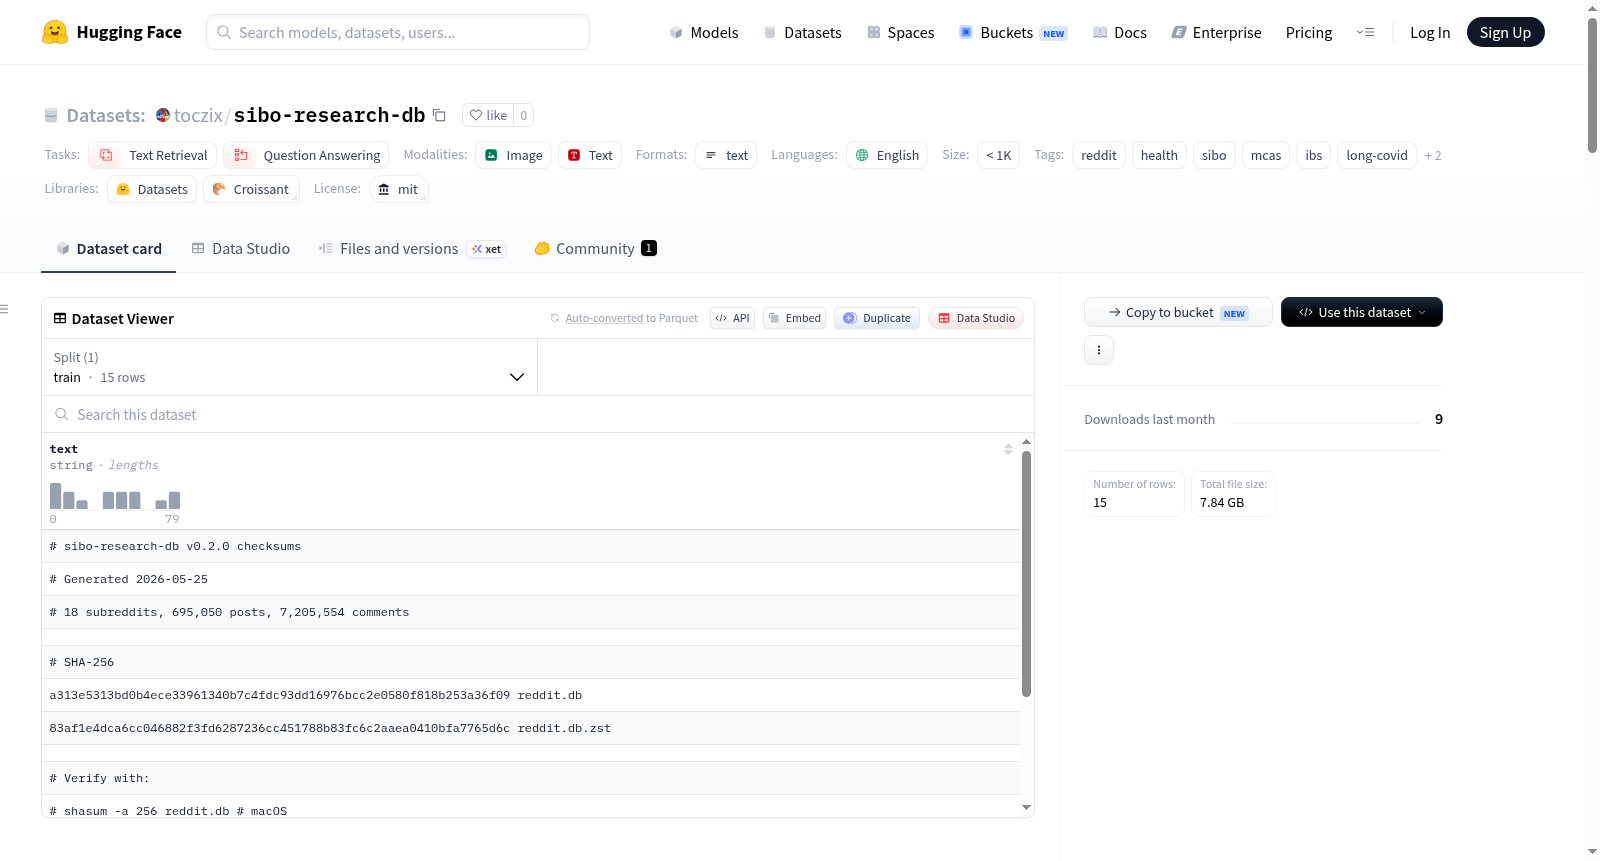Click the like heart button
1600x861 pixels.
[488, 115]
